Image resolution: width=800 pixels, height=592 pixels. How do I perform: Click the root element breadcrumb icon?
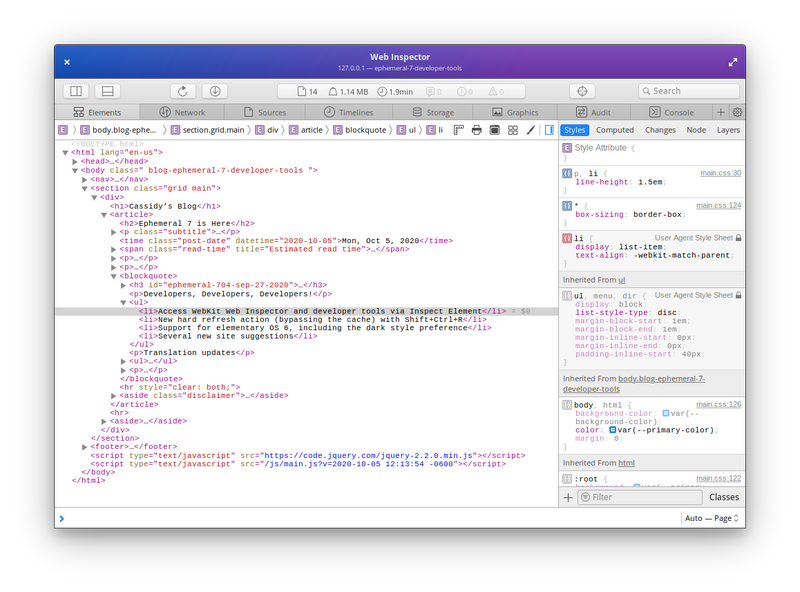pyautogui.click(x=63, y=130)
